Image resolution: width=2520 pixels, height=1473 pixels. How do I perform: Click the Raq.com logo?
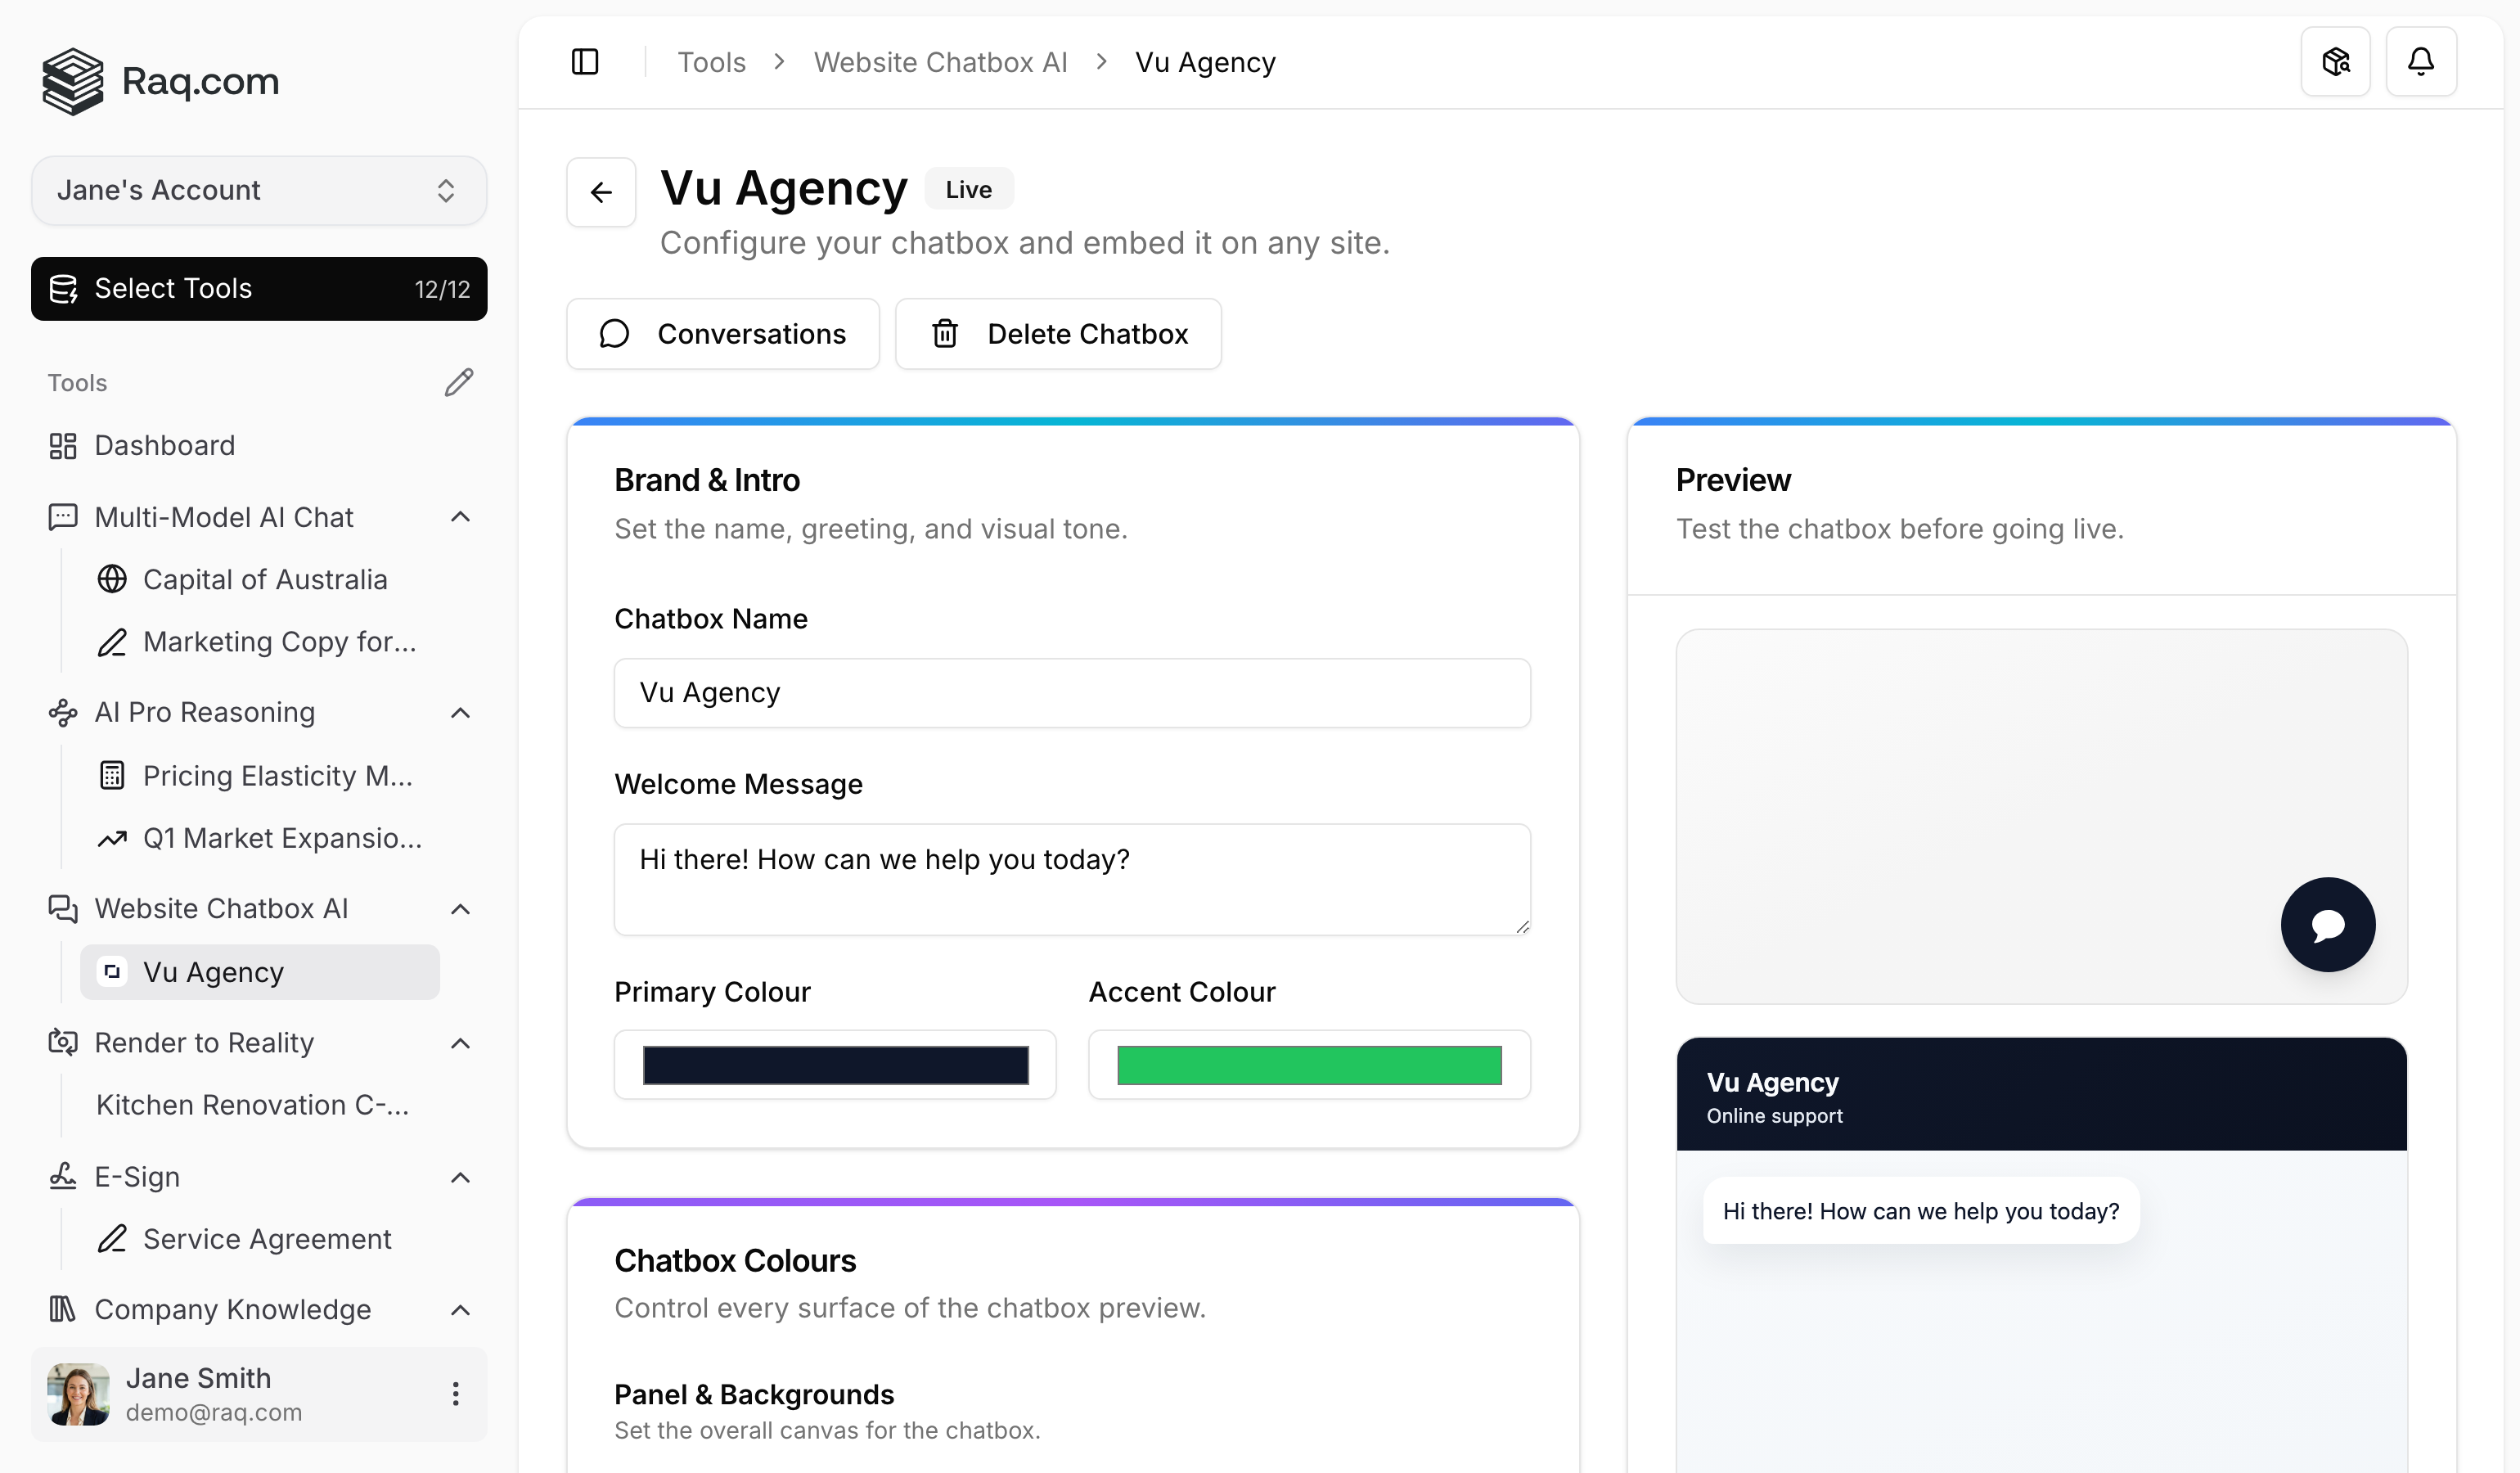coord(160,81)
